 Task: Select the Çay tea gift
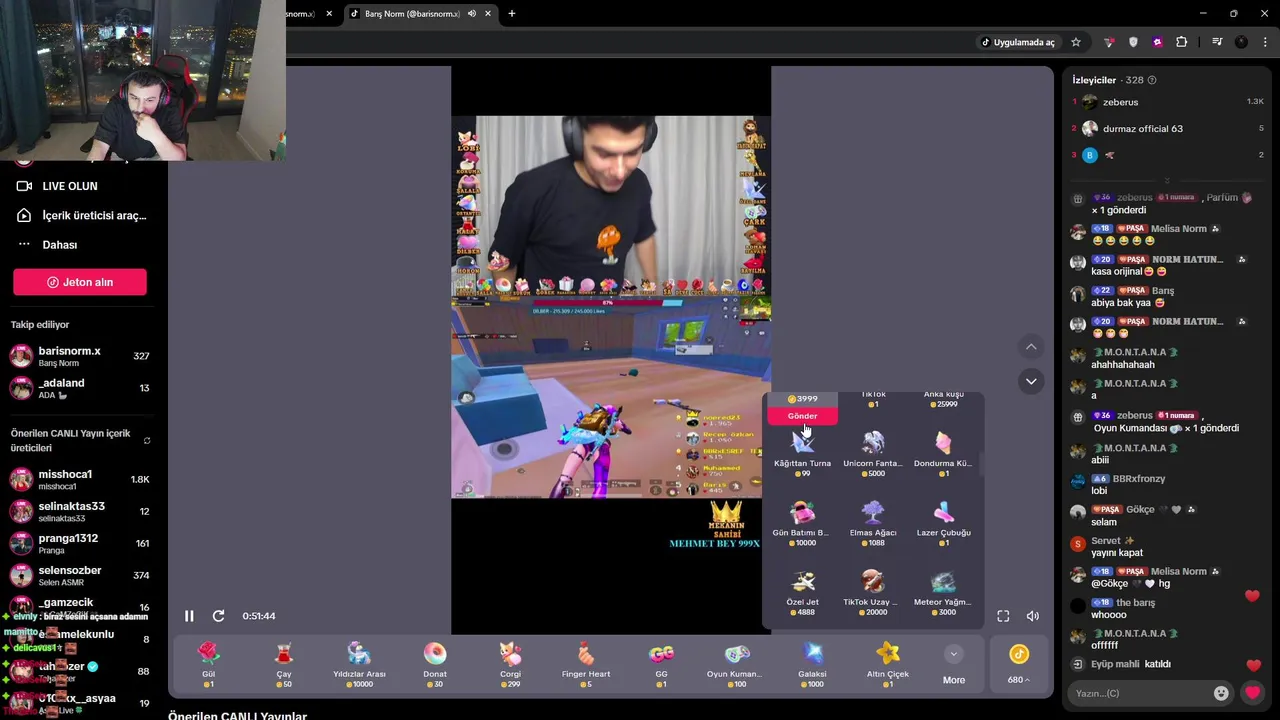click(x=284, y=665)
